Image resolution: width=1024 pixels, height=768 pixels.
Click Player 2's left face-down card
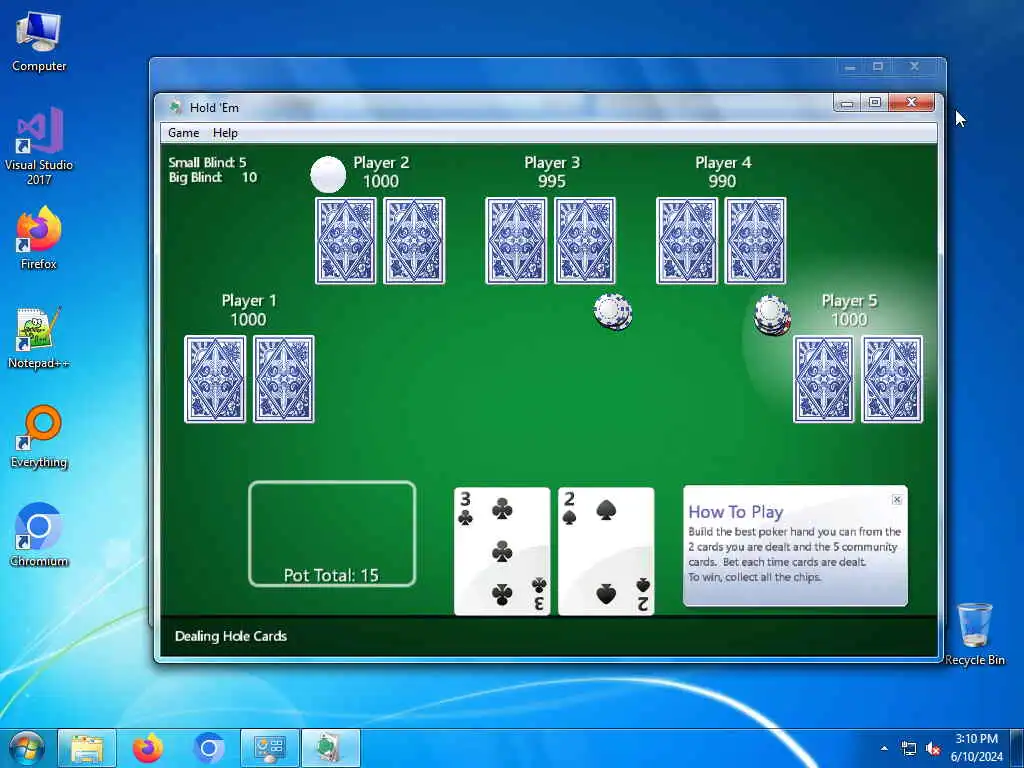(345, 241)
